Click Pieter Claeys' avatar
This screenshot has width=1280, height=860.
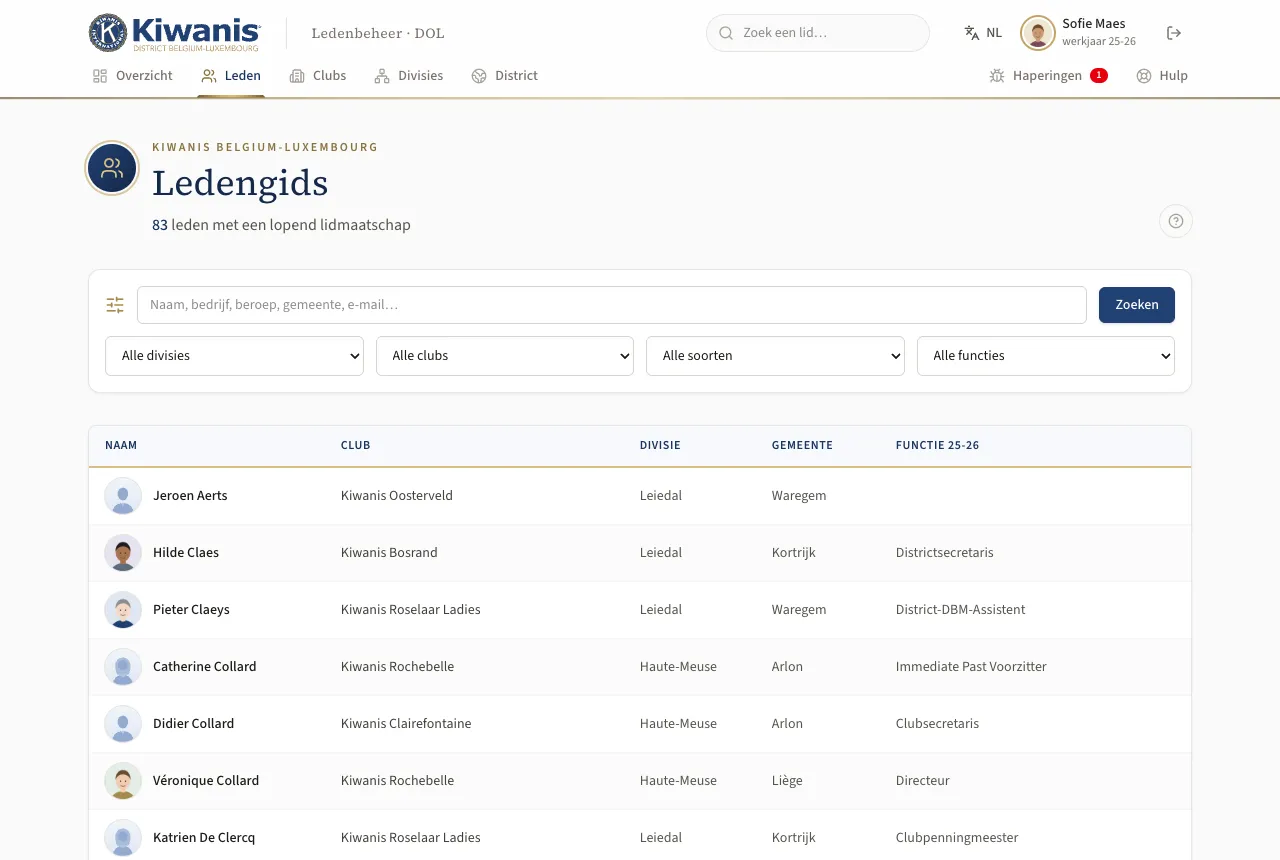(x=123, y=610)
